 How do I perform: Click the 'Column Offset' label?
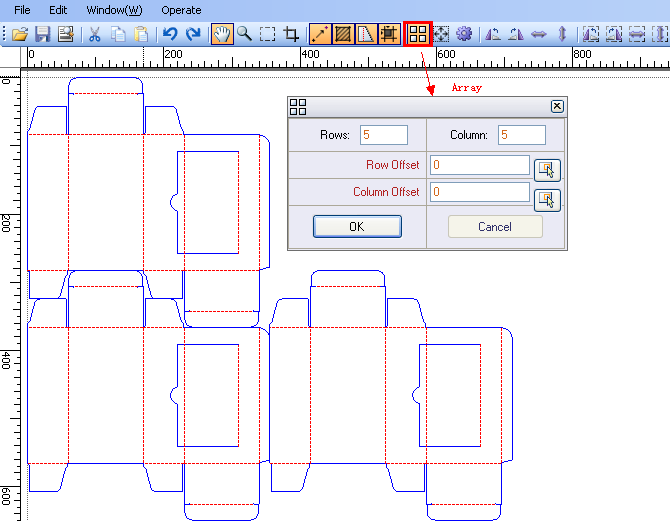click(x=386, y=192)
